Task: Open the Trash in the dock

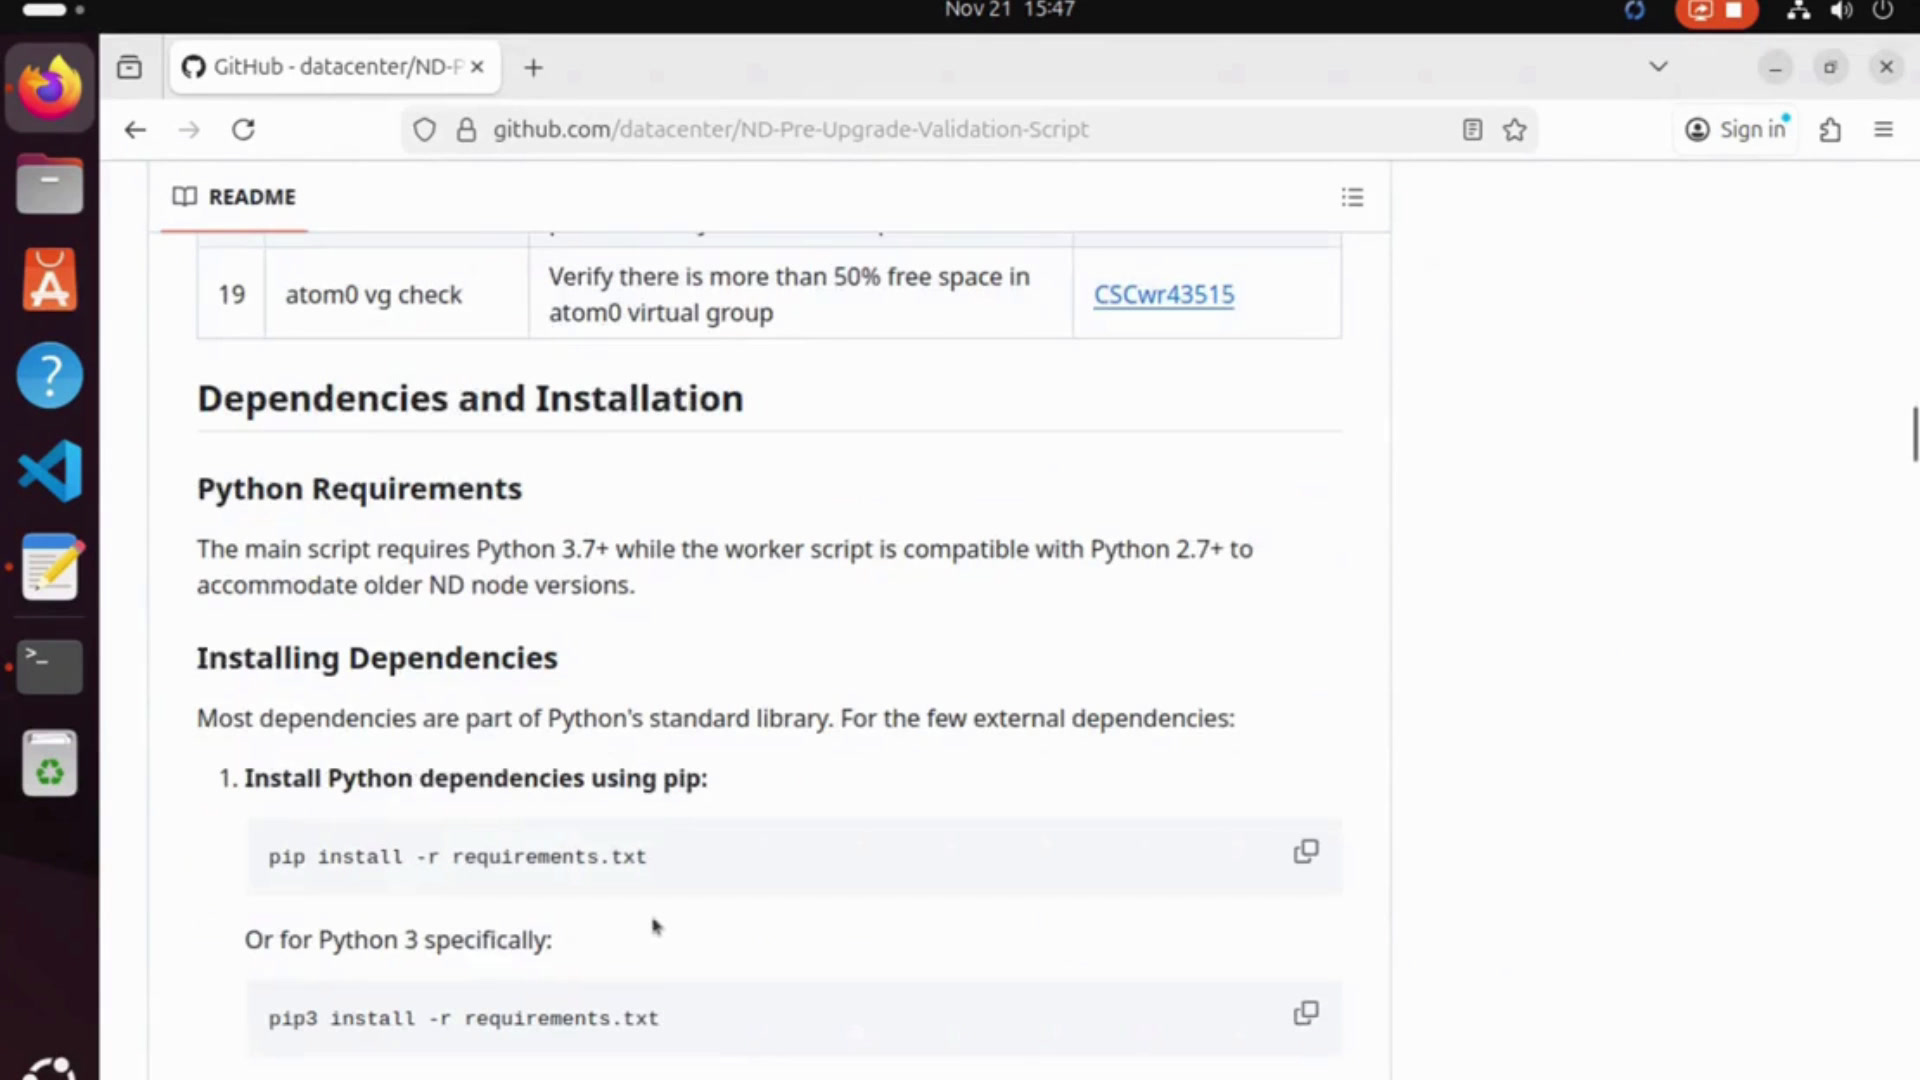Action: point(49,763)
